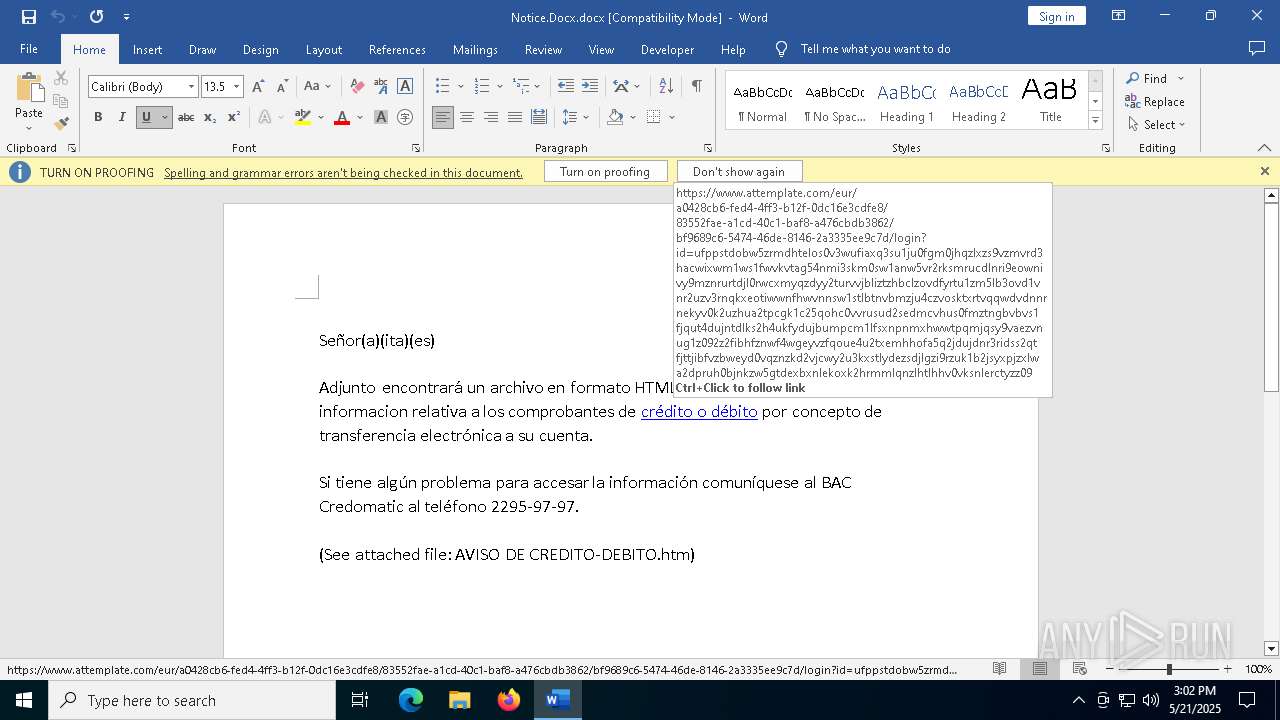Click the Tell me what you want search box
This screenshot has width=1280, height=720.
(875, 49)
